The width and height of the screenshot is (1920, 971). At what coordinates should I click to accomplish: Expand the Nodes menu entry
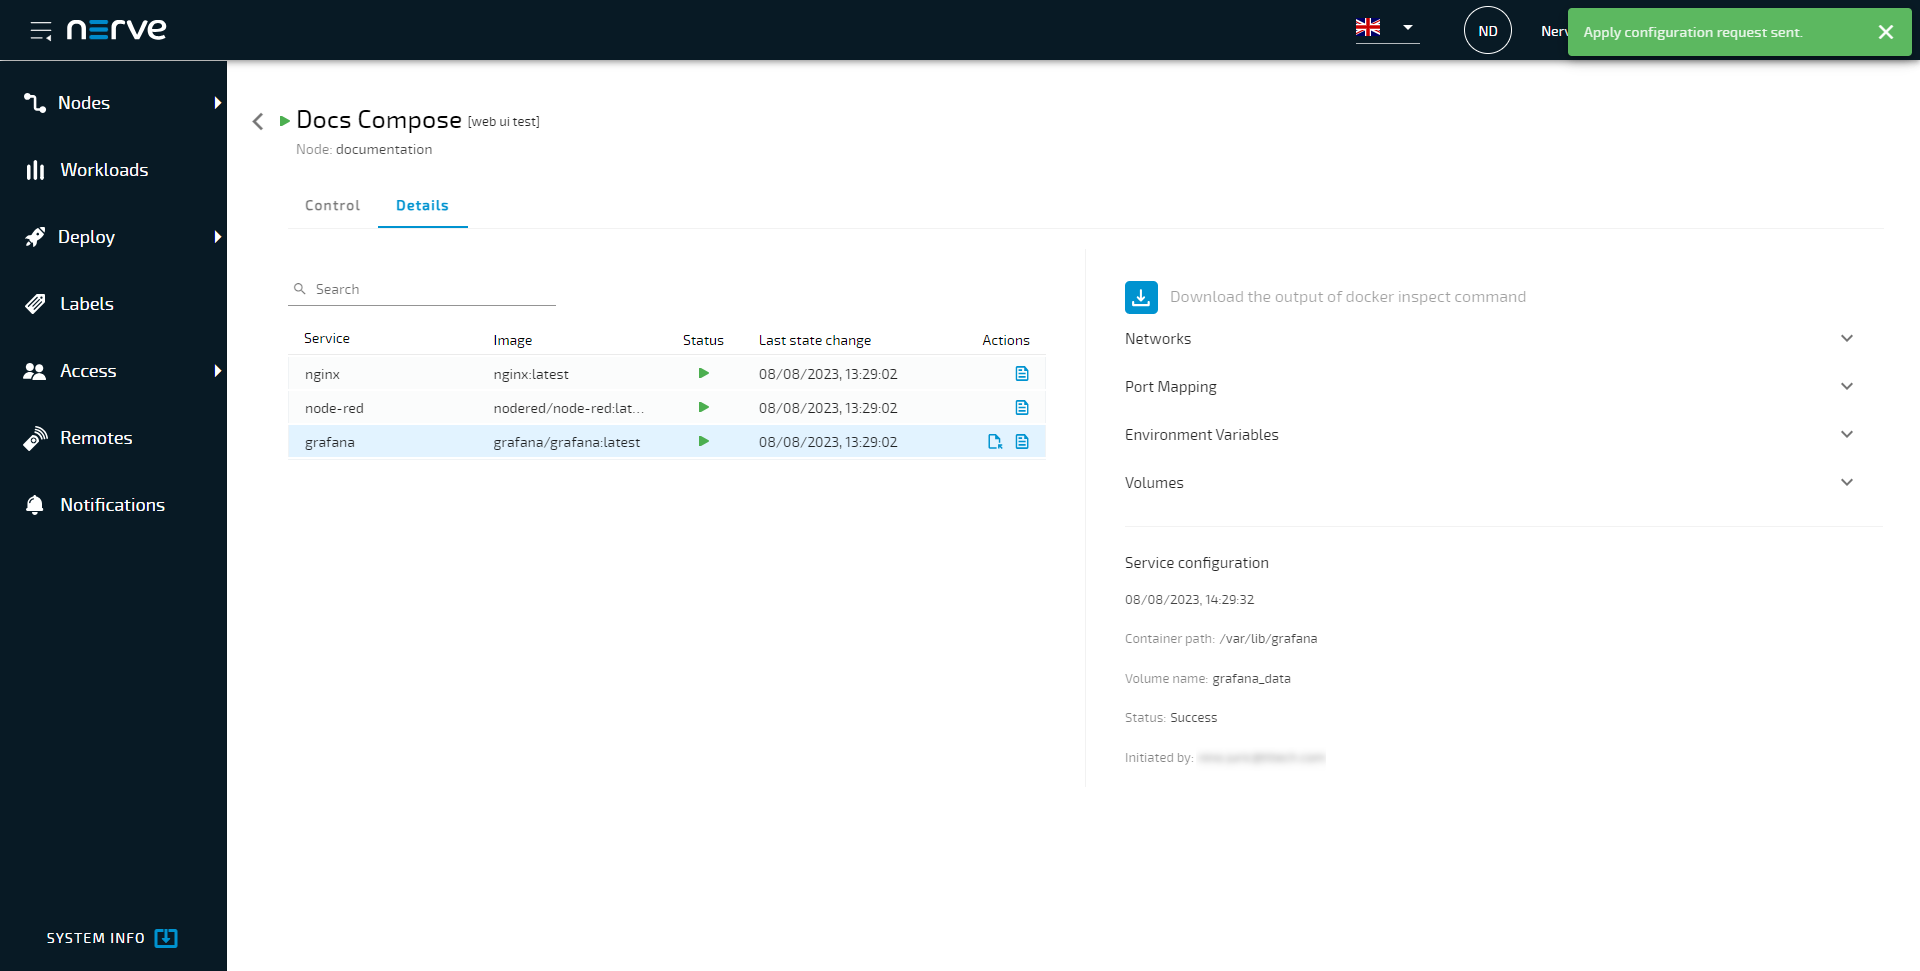[217, 102]
